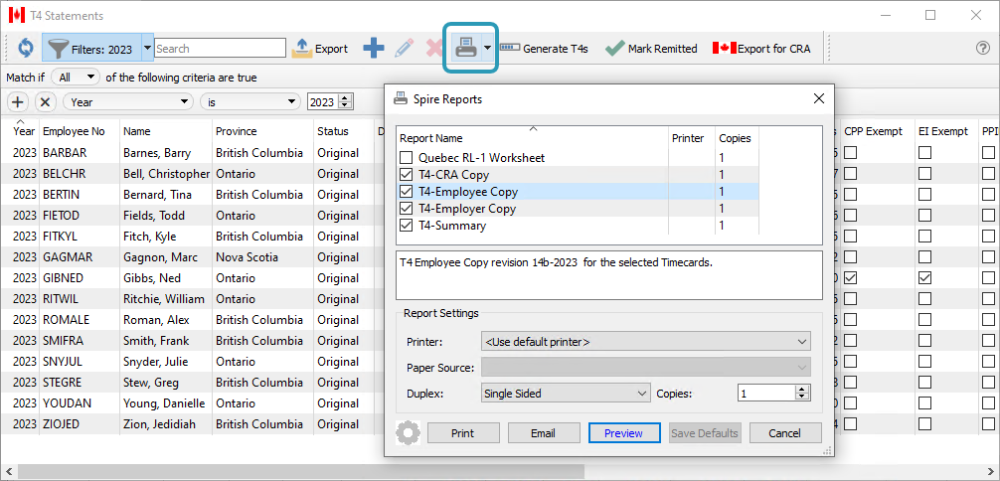Open the Duplex Single Sided dropdown
The image size is (1000, 481).
click(x=565, y=394)
